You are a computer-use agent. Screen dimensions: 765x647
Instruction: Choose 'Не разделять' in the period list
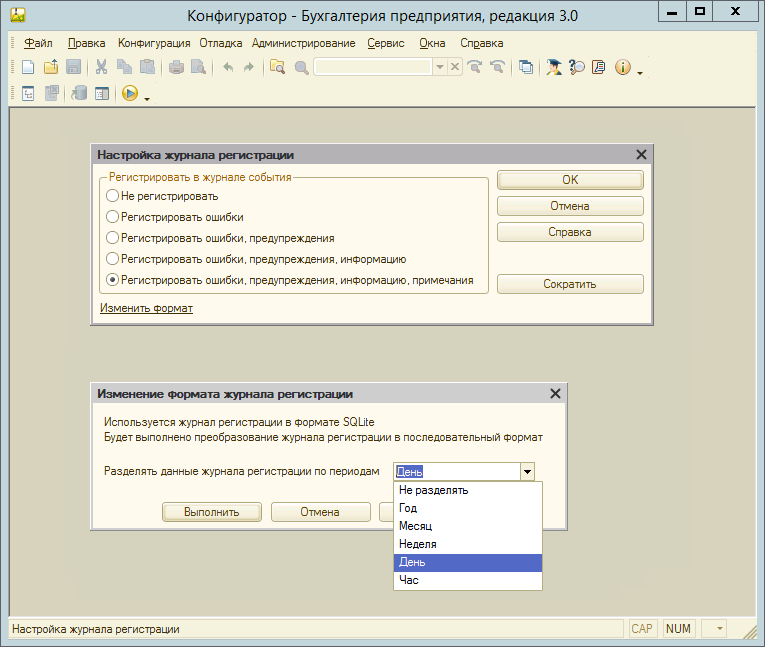[x=468, y=490]
